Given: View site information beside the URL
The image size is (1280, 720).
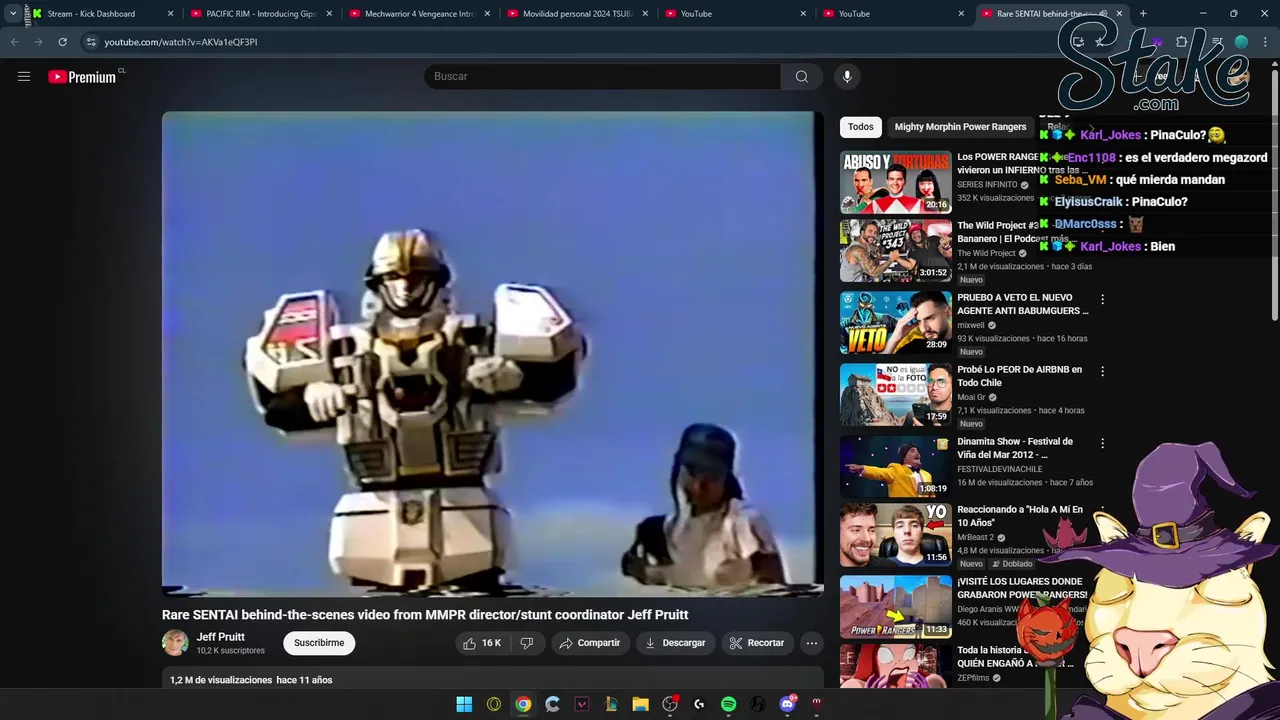Looking at the screenshot, I should coord(91,42).
